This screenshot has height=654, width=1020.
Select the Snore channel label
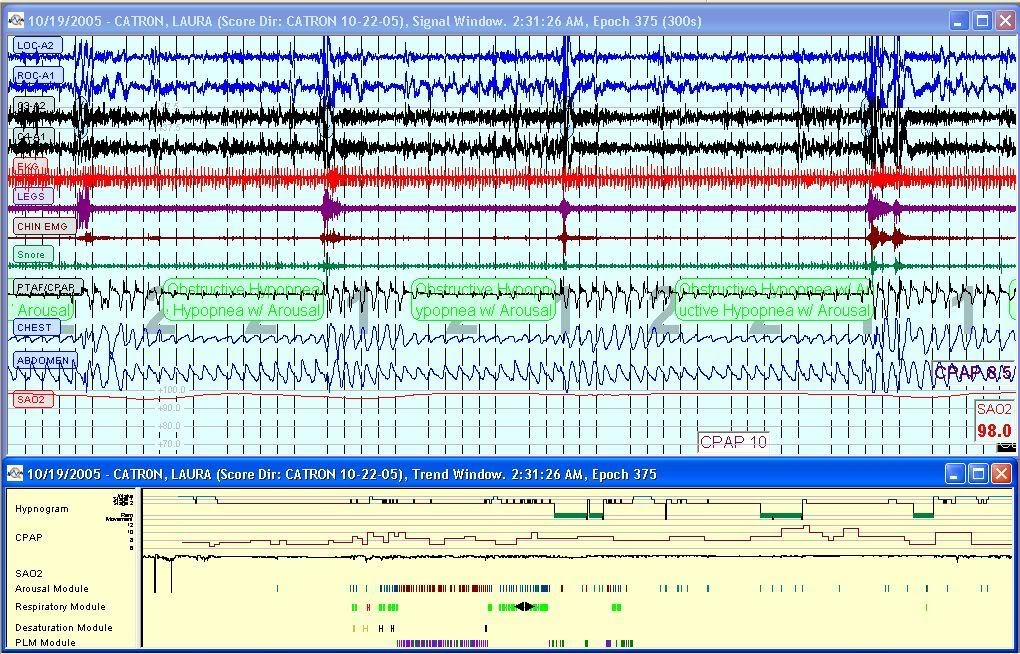(x=31, y=255)
